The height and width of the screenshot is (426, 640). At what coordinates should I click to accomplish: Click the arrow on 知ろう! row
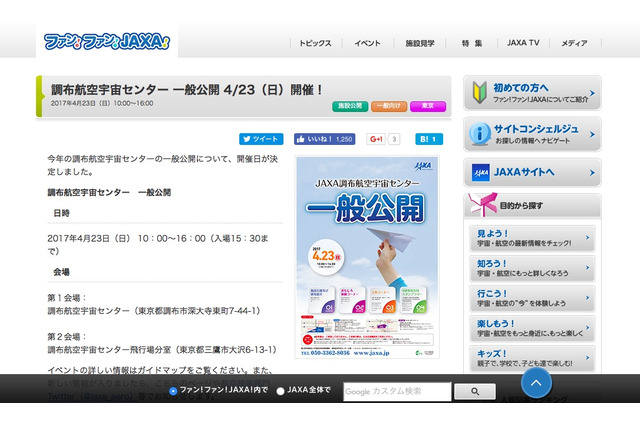587,268
